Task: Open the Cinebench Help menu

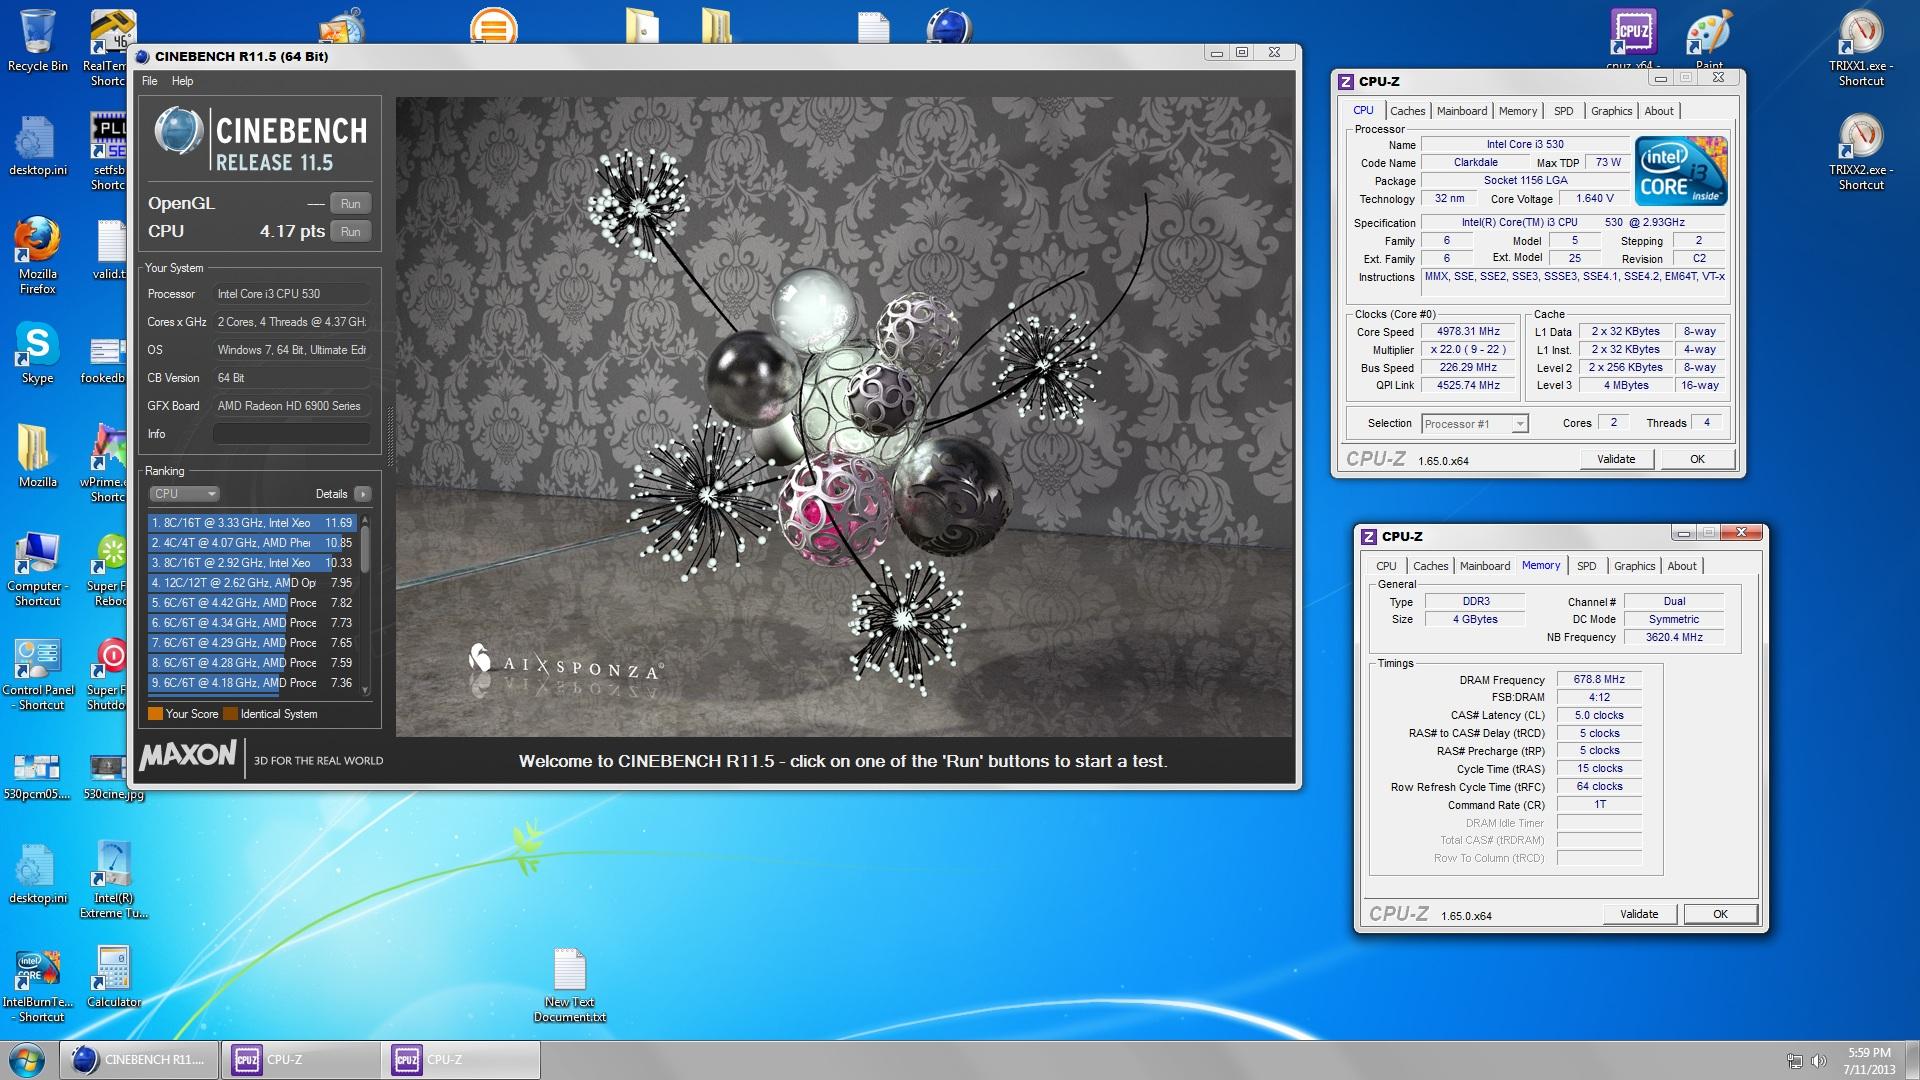Action: 182,81
